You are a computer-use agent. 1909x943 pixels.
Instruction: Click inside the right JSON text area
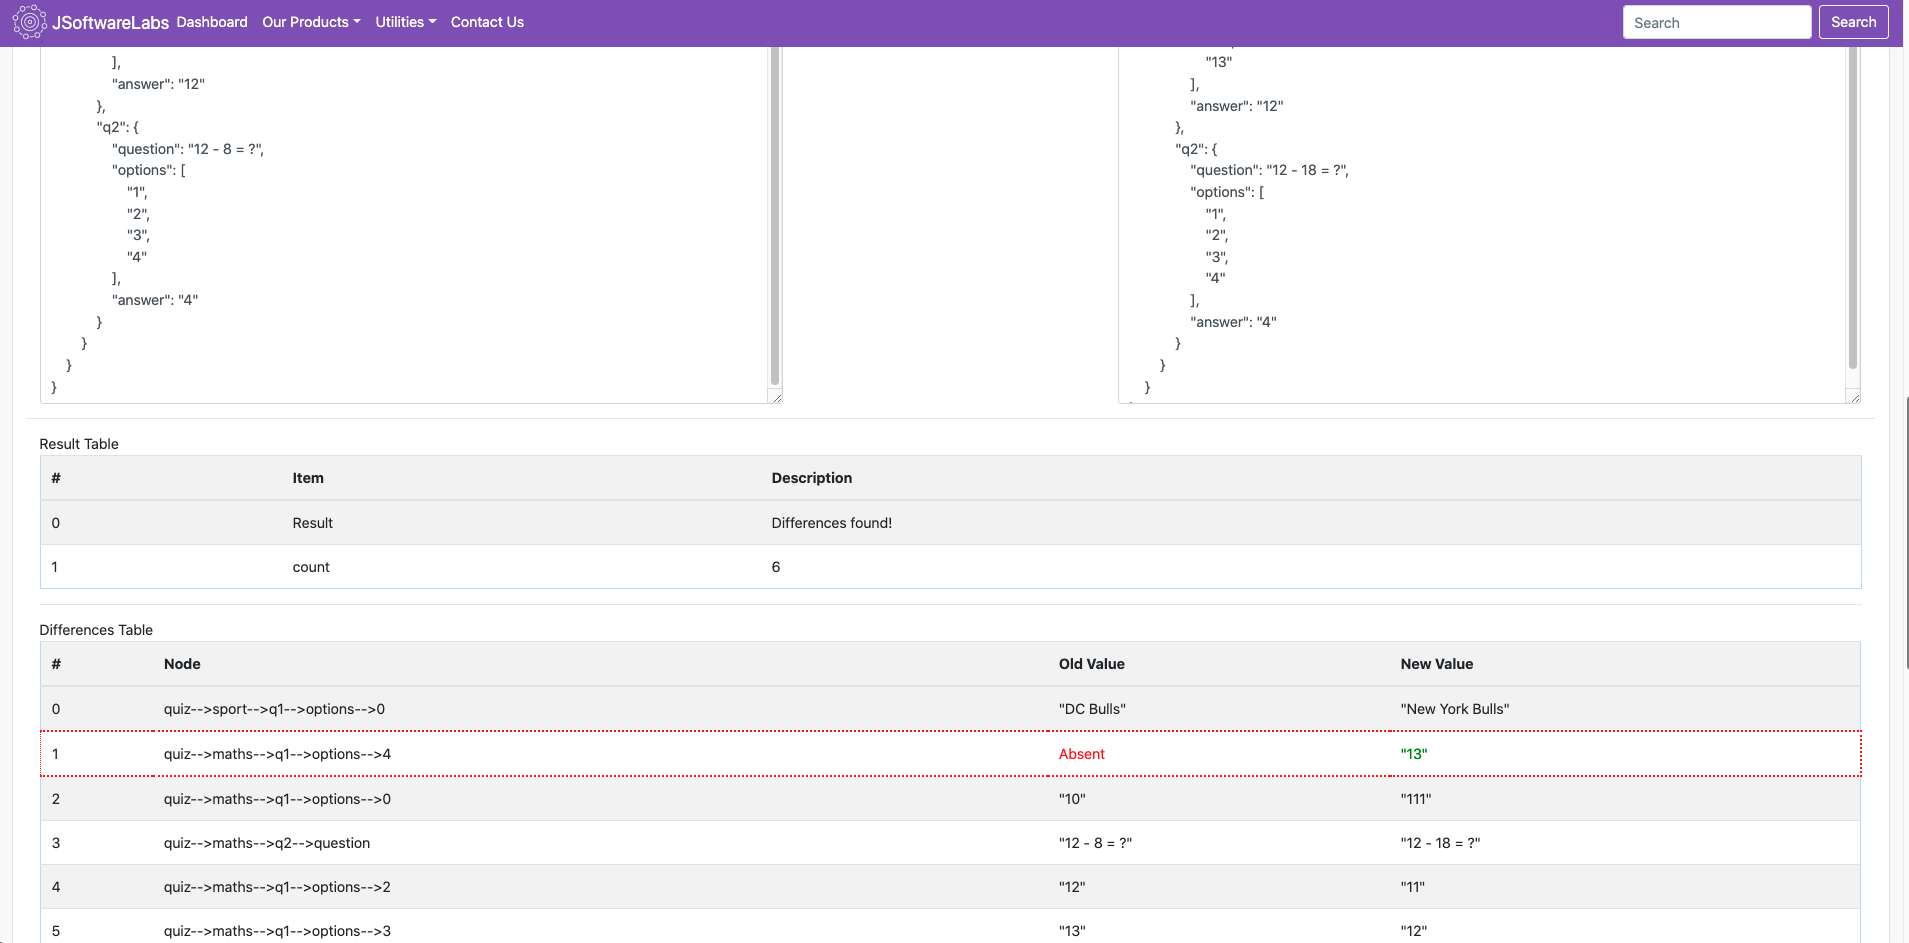click(x=1482, y=225)
